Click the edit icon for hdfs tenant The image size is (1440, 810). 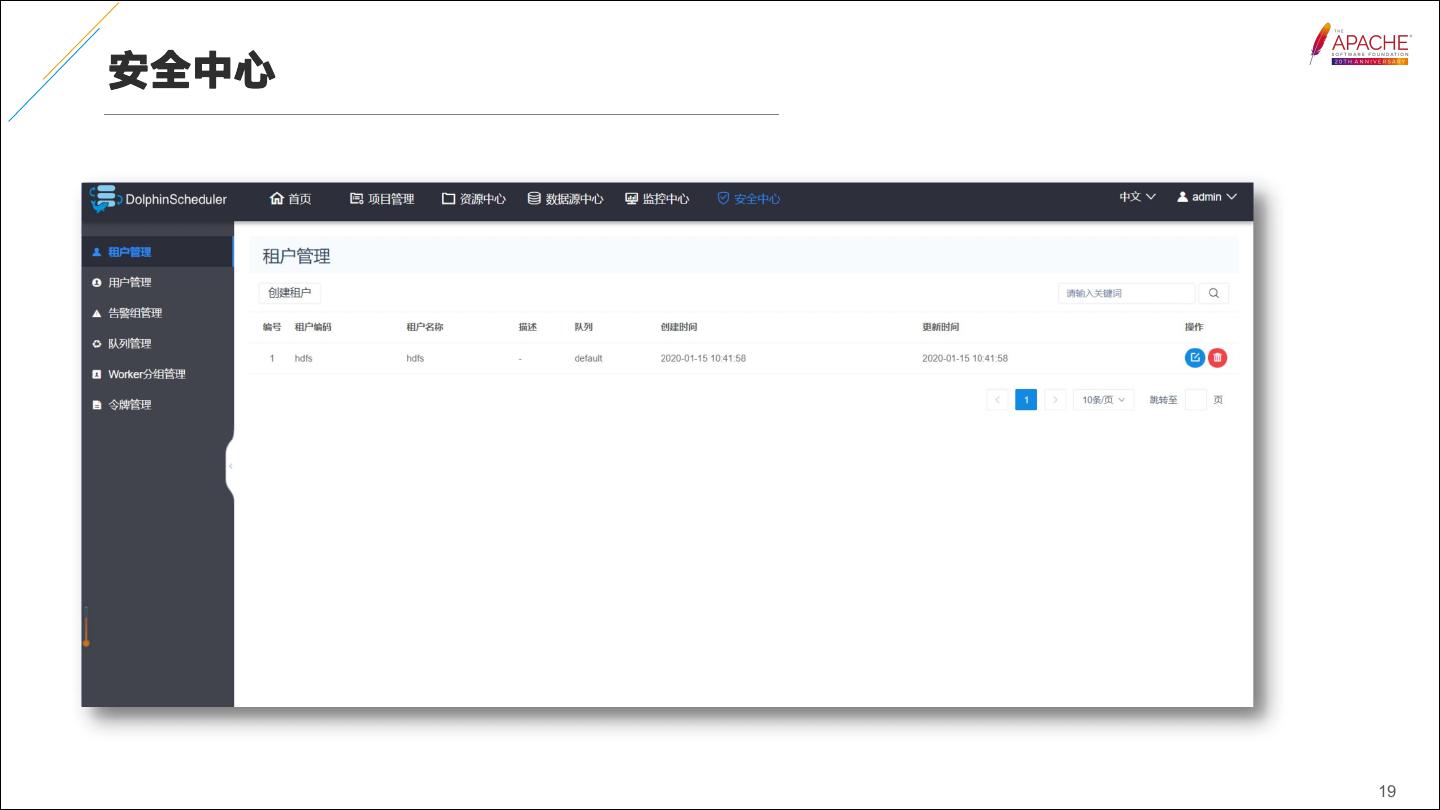(x=1194, y=358)
